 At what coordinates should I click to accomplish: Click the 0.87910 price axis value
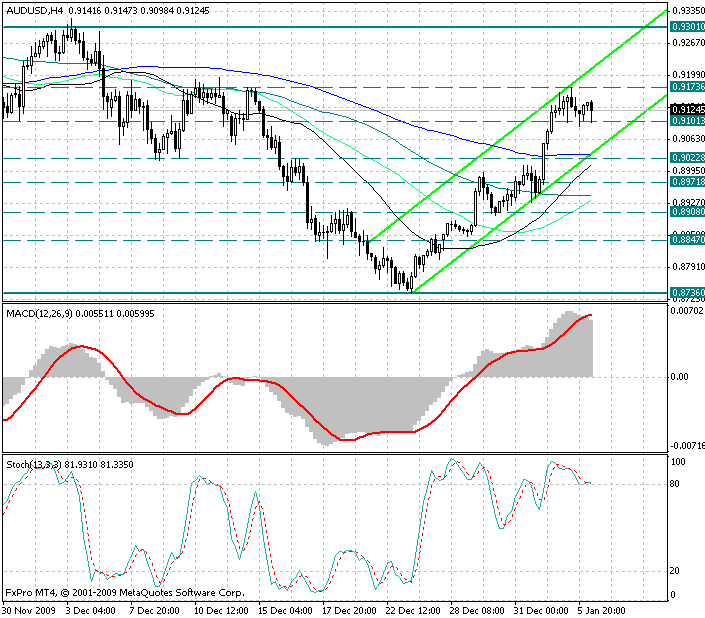pos(687,267)
